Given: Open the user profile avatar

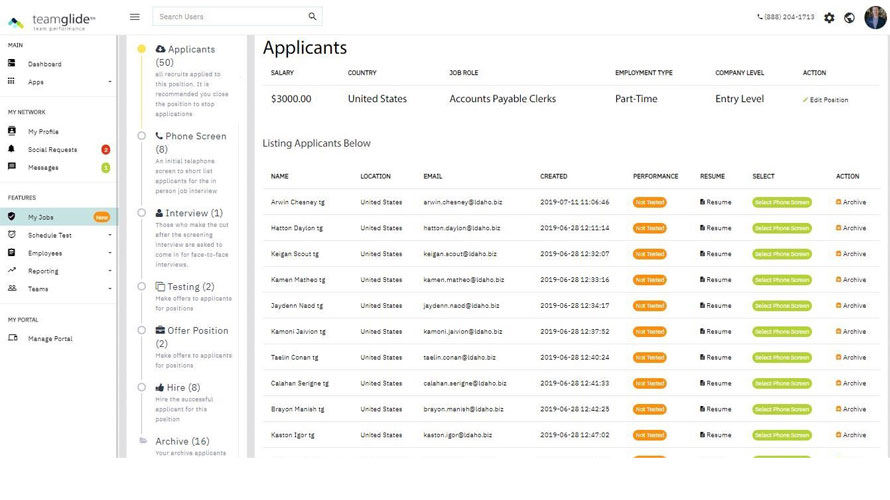Looking at the screenshot, I should coord(875,17).
